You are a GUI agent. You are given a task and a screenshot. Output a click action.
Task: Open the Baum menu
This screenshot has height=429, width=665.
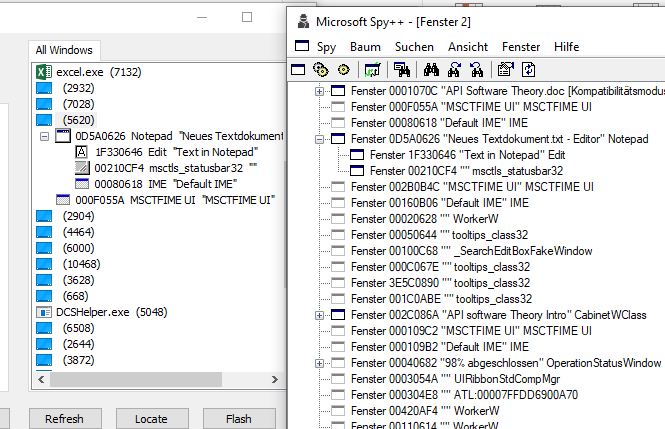[365, 47]
